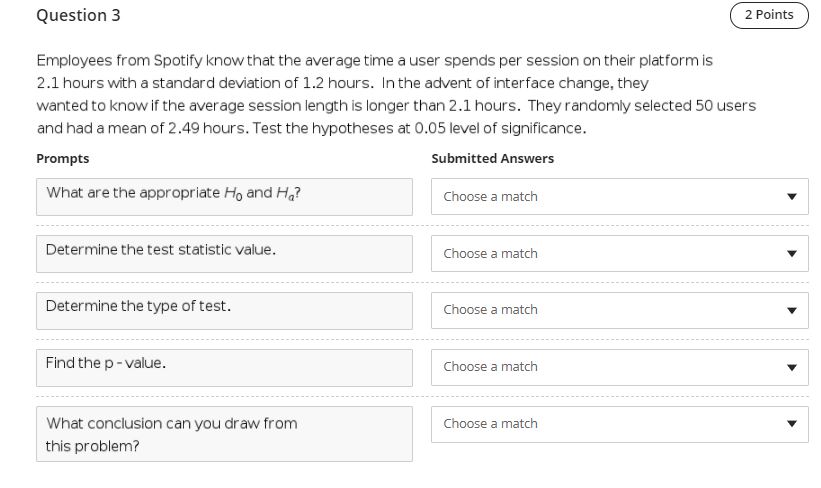
Task: Click the arrow icon for conclusion match
Action: click(x=791, y=424)
